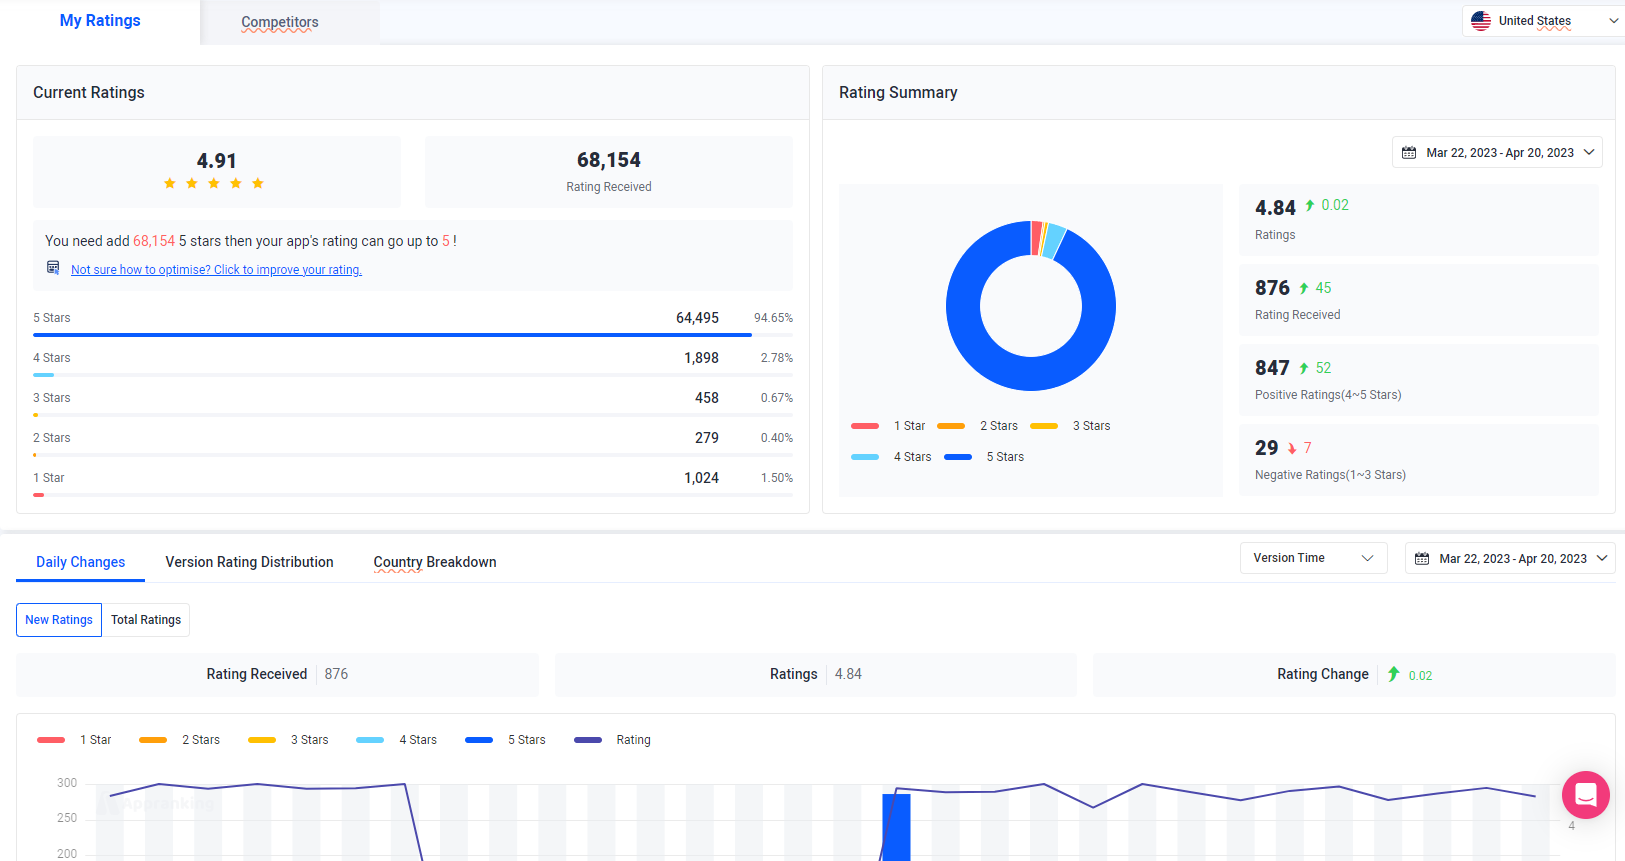
Task: Click the 29 Negative Ratings value
Action: click(x=1266, y=448)
